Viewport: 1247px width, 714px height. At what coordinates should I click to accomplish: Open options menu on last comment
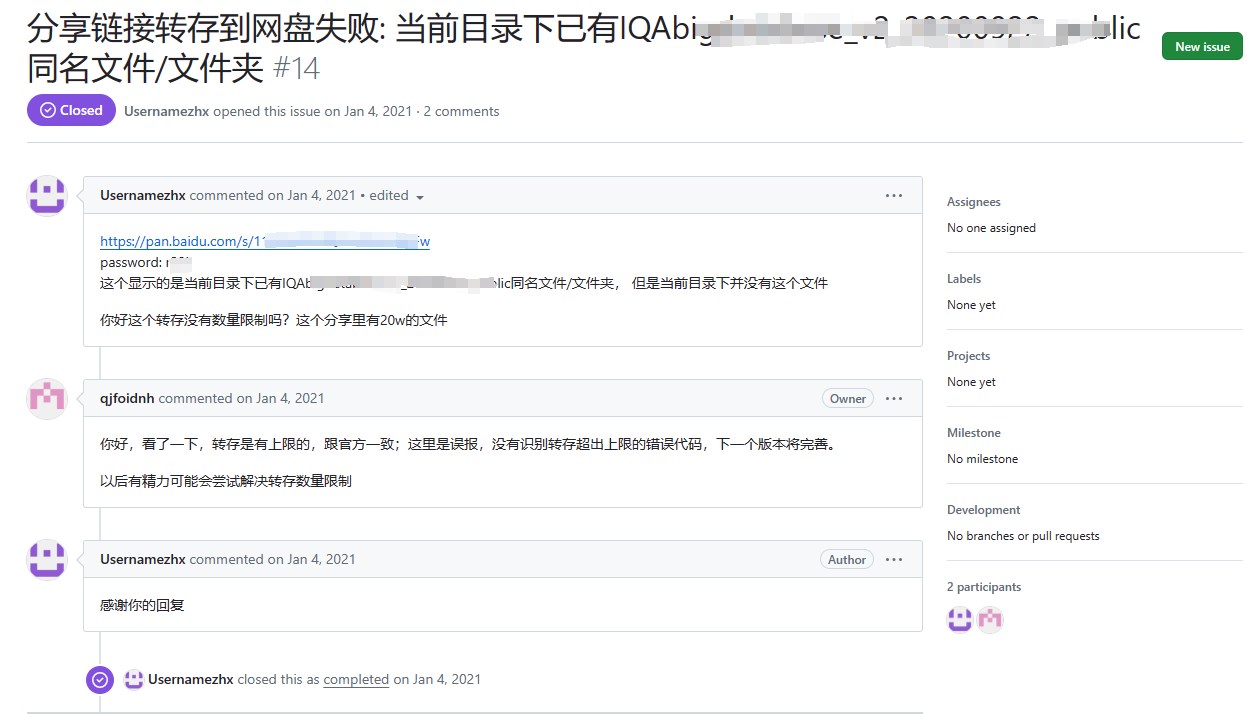click(x=894, y=560)
